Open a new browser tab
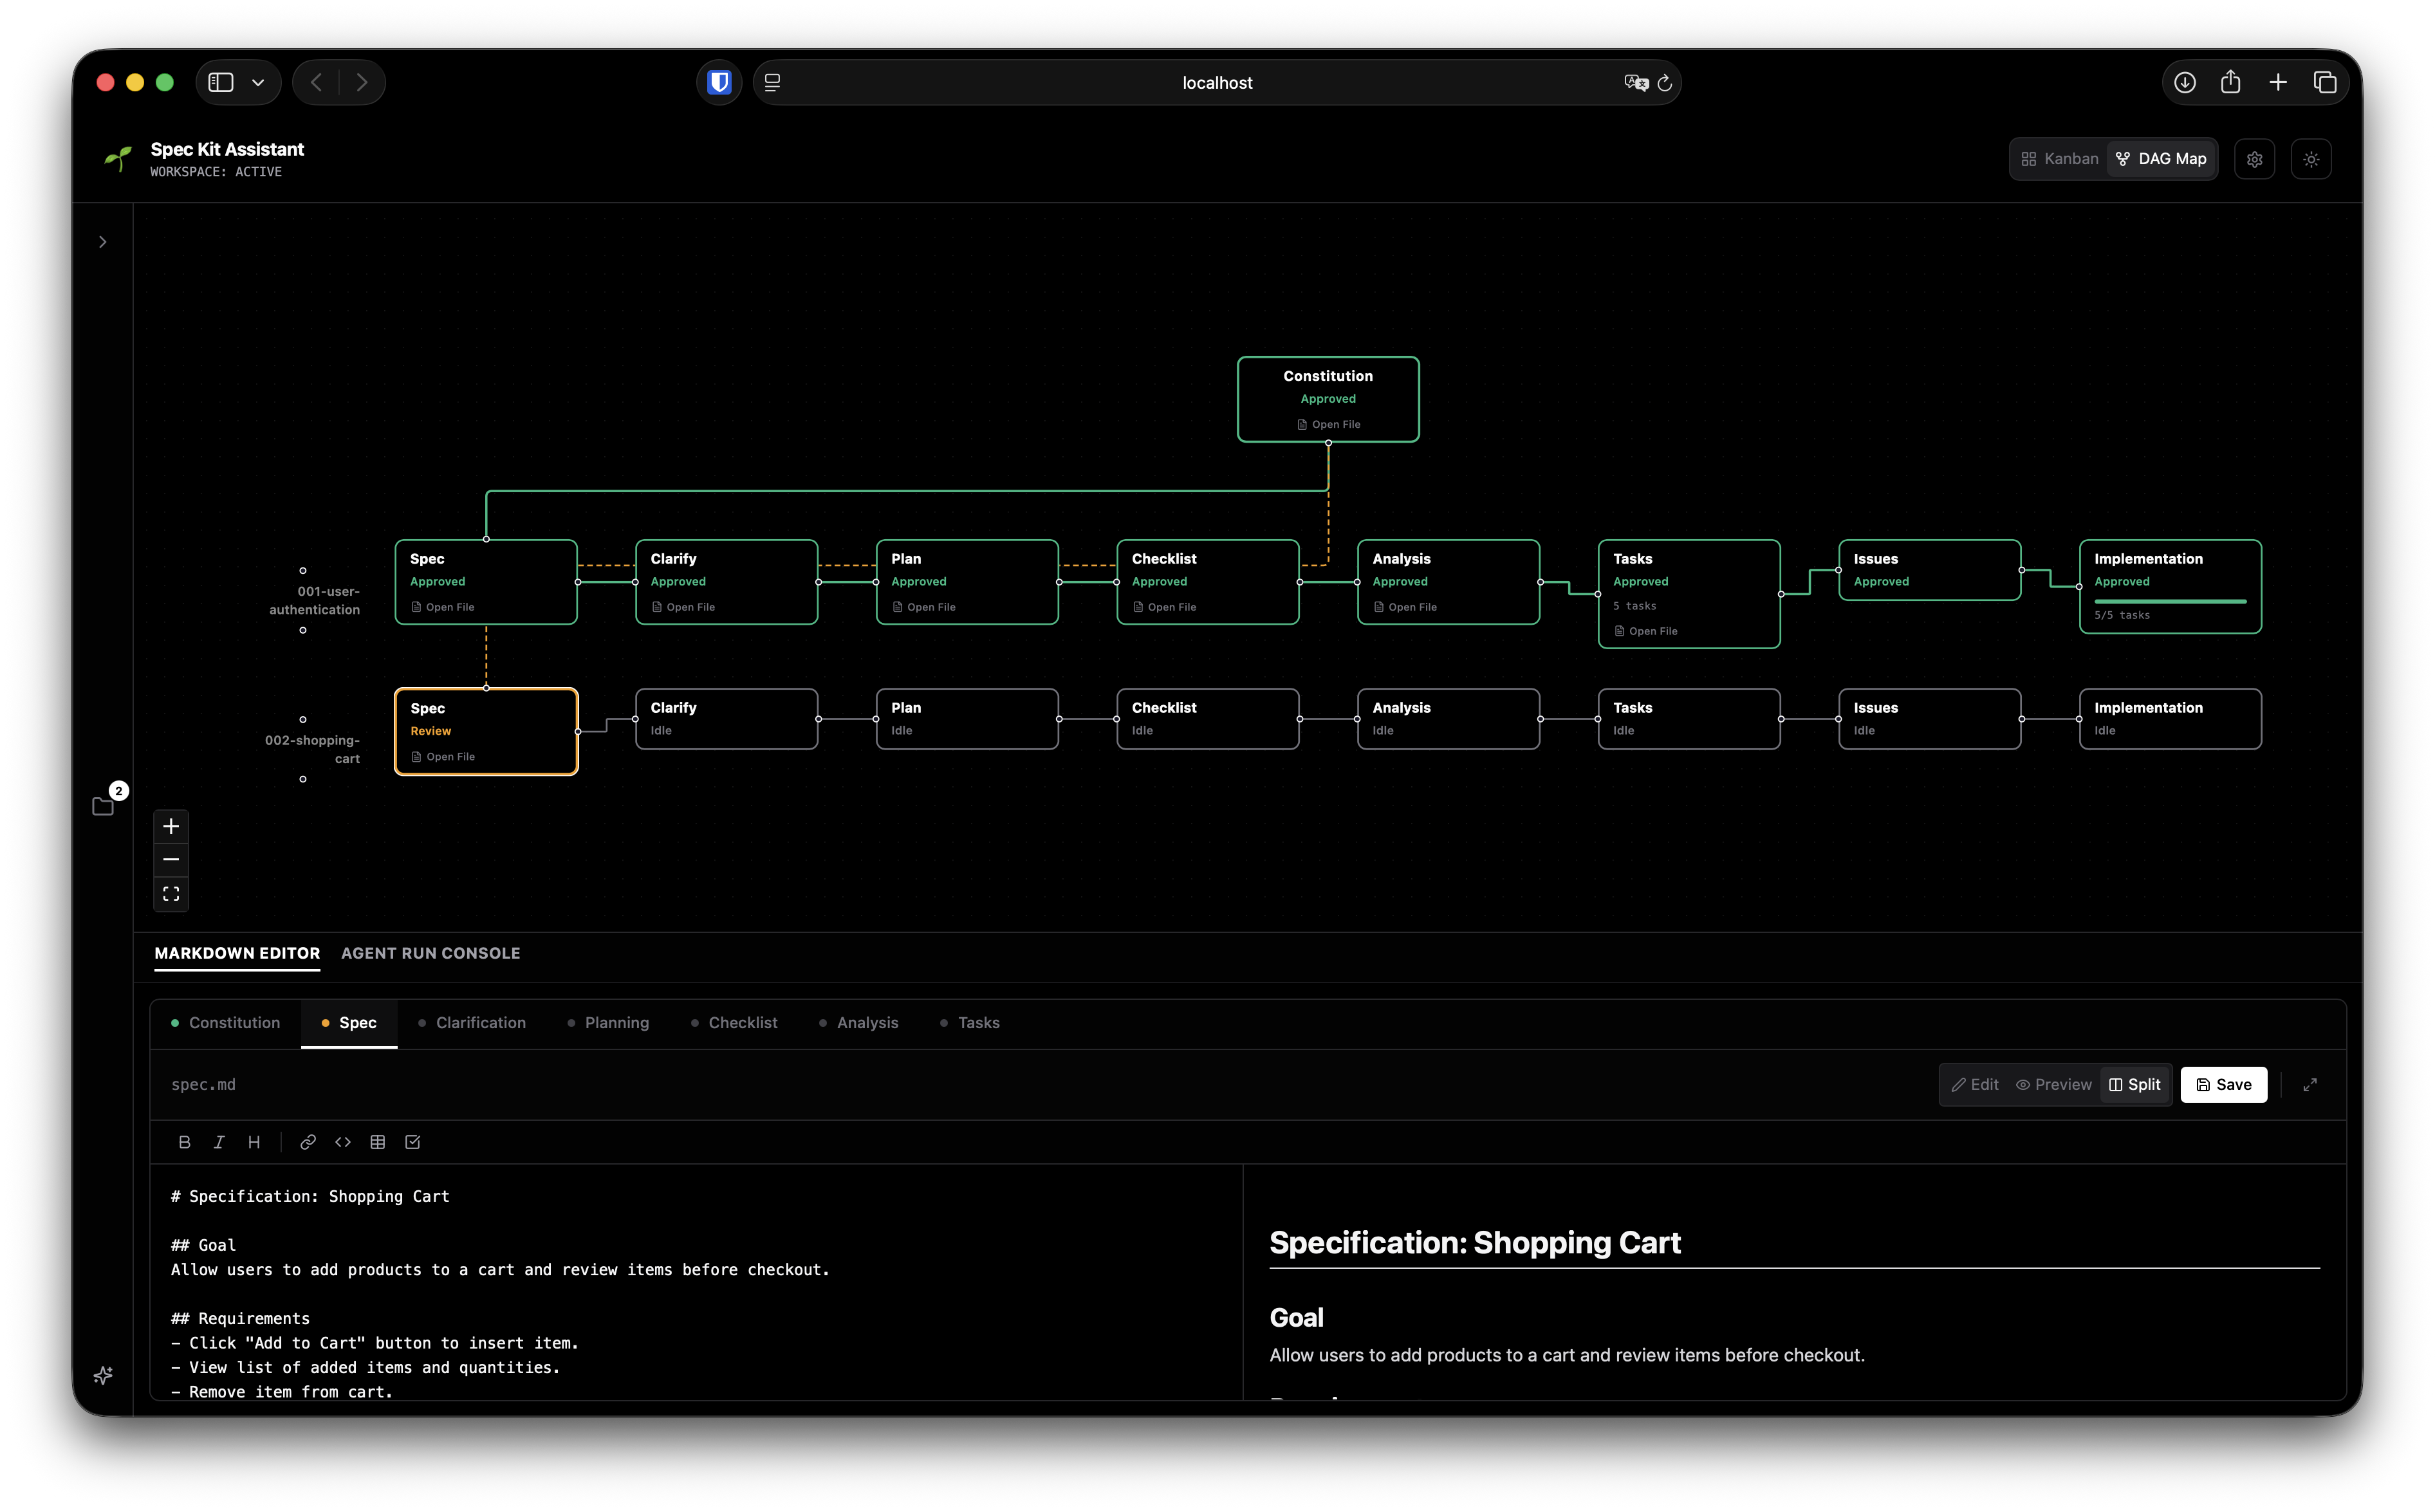The width and height of the screenshot is (2435, 1512). (2278, 82)
